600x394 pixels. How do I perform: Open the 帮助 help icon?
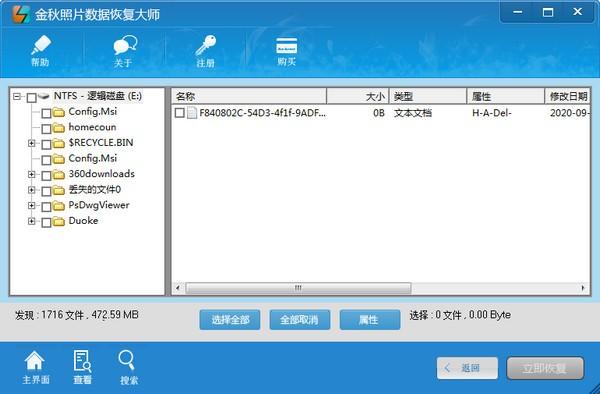(x=41, y=45)
